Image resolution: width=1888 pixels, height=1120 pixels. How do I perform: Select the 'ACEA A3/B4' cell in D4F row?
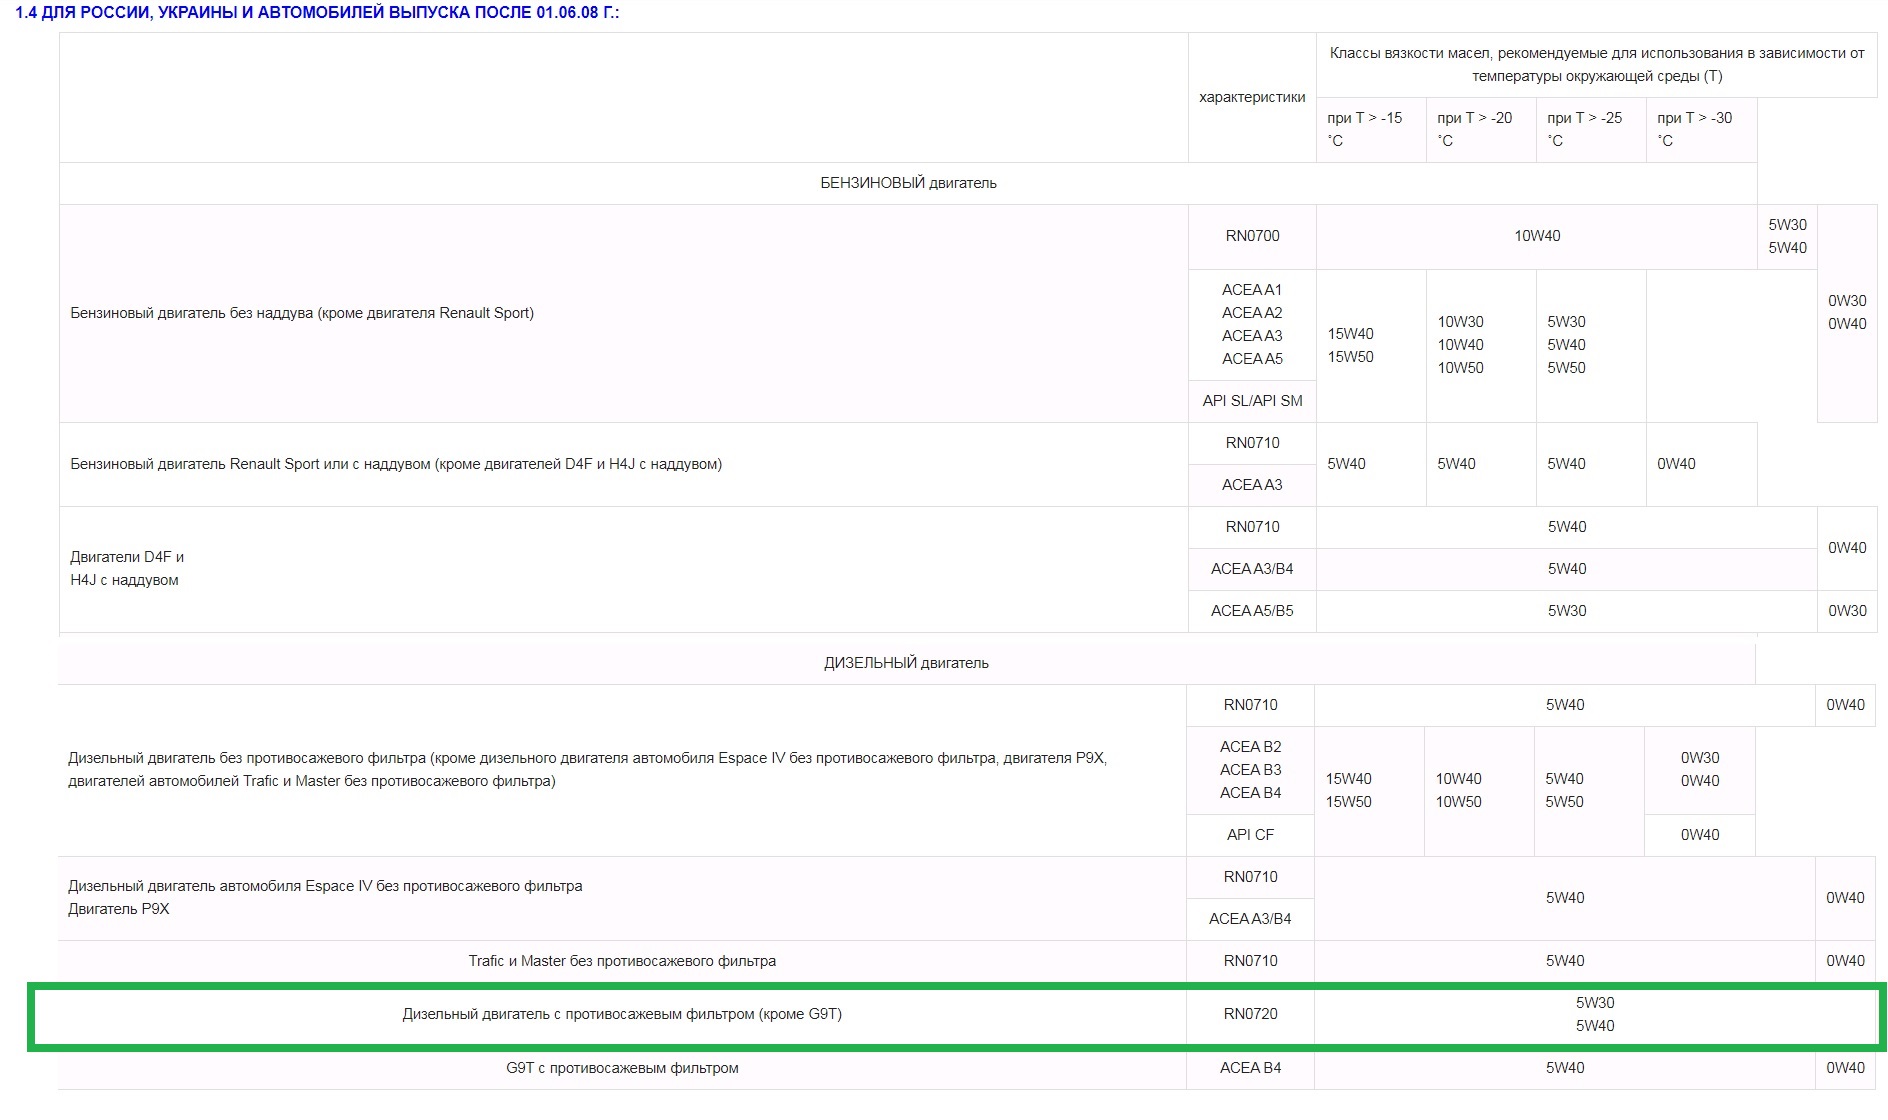click(x=1252, y=569)
